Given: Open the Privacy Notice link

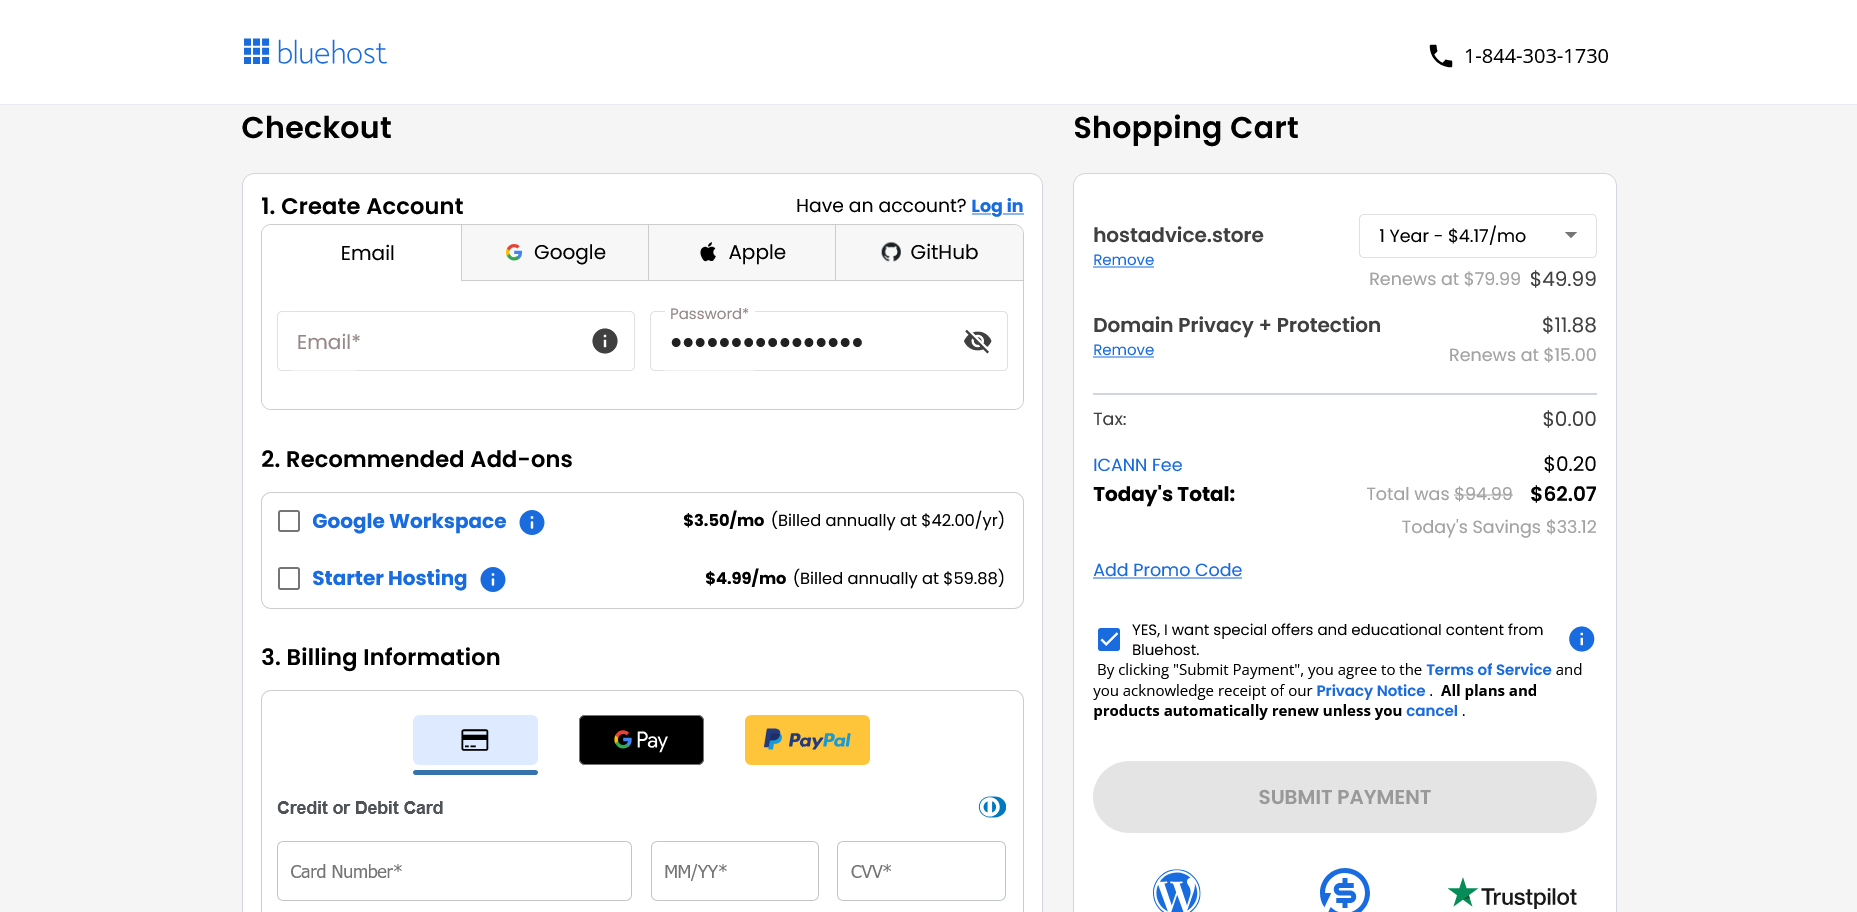Looking at the screenshot, I should point(1370,691).
